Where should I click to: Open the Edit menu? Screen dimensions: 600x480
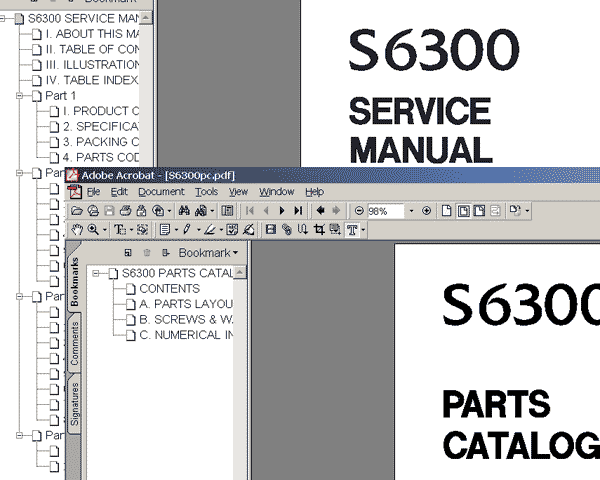click(x=119, y=192)
